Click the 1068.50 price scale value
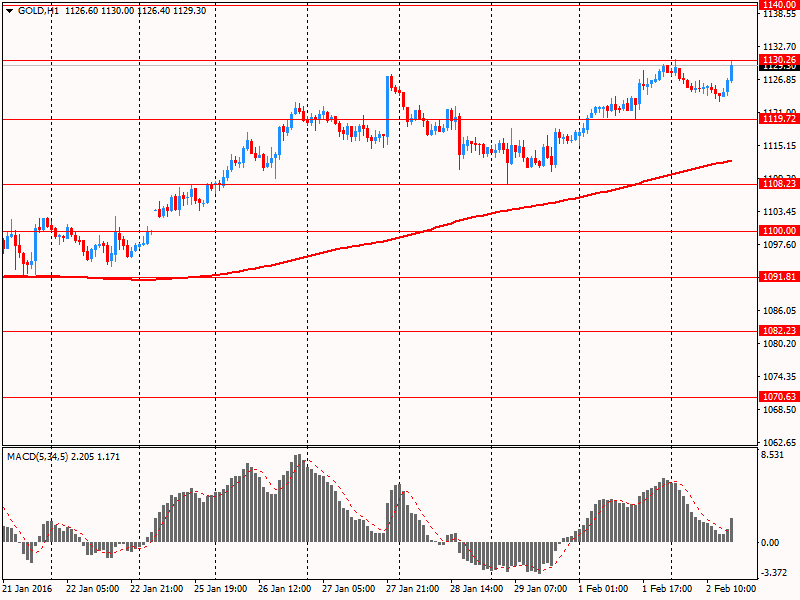This screenshot has height=600, width=800. tap(779, 410)
